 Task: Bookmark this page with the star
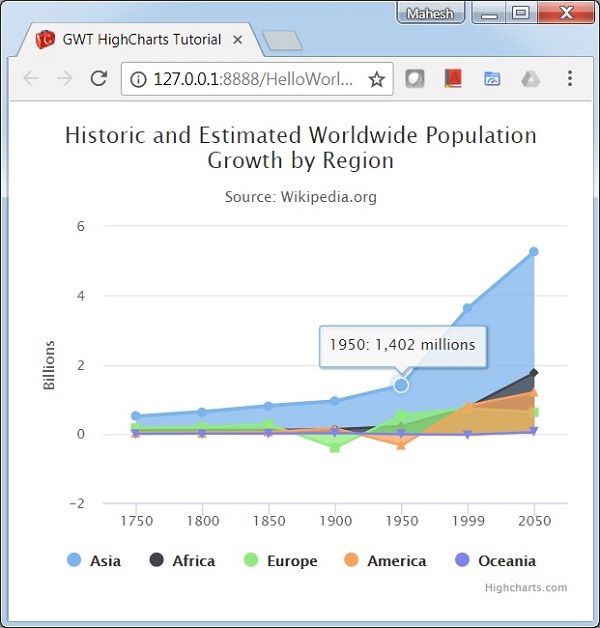[x=376, y=79]
